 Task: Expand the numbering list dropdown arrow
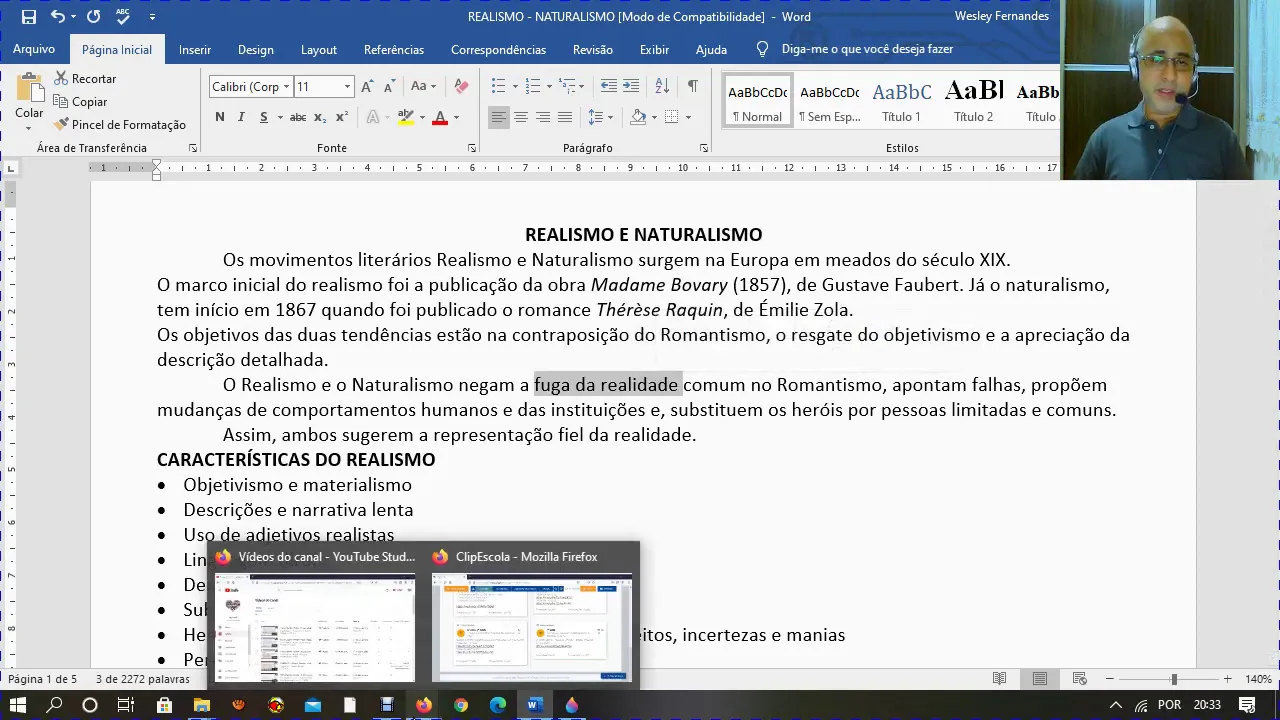pos(549,87)
